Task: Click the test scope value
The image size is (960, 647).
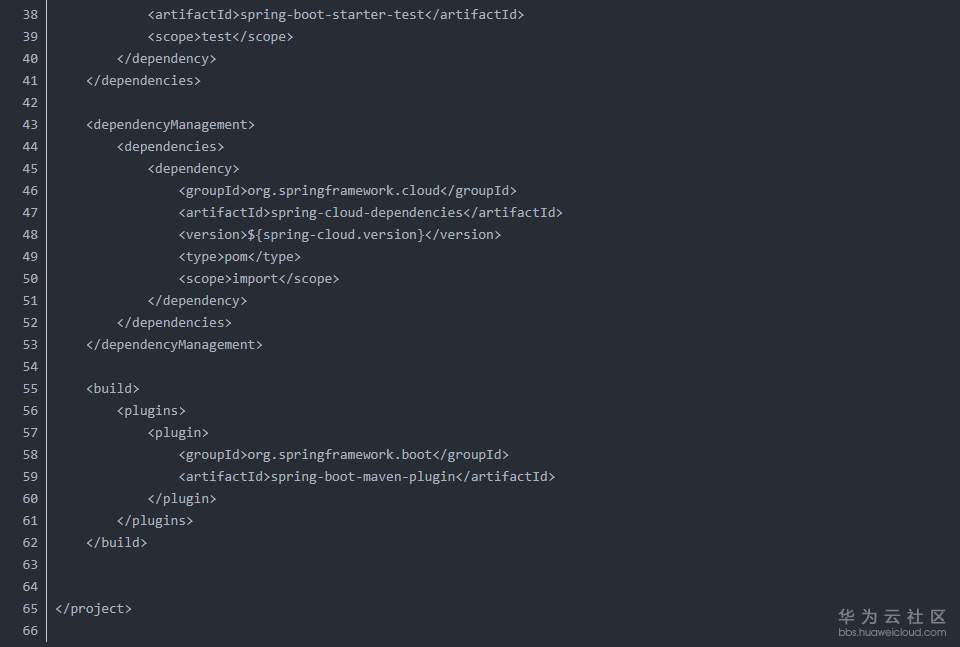Action: pos(216,37)
